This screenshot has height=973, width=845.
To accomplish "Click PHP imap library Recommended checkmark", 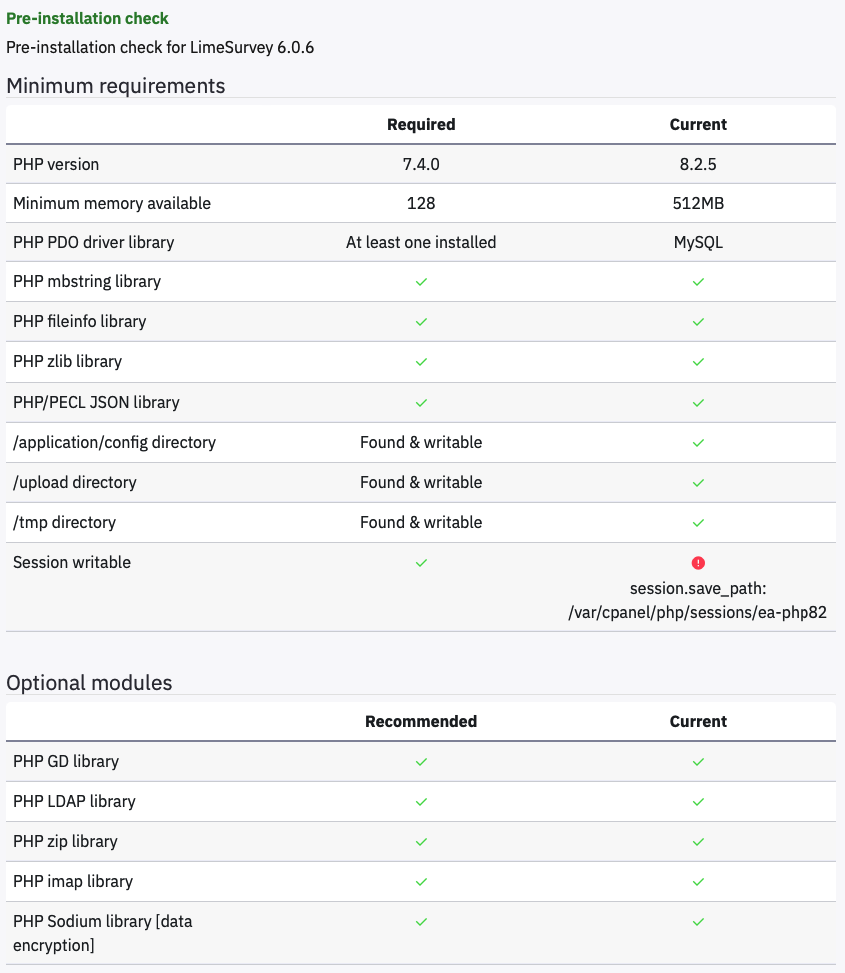I will (421, 882).
